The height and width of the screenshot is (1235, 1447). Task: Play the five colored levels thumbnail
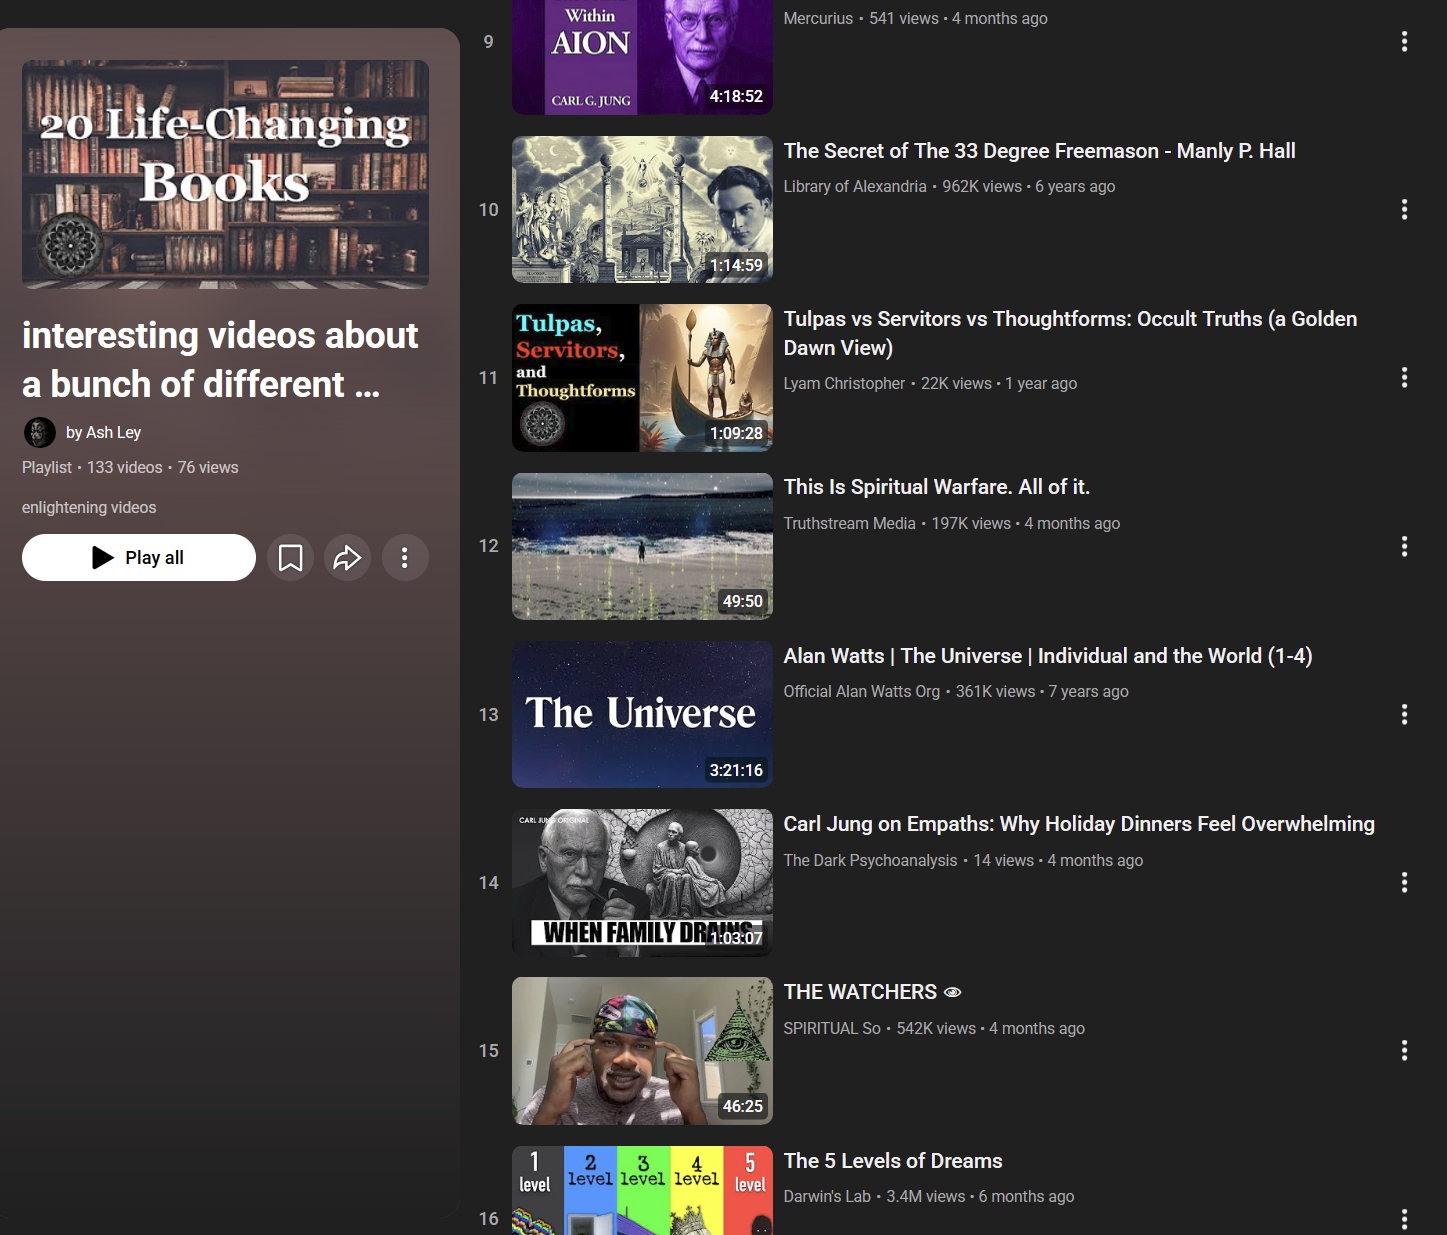642,1190
